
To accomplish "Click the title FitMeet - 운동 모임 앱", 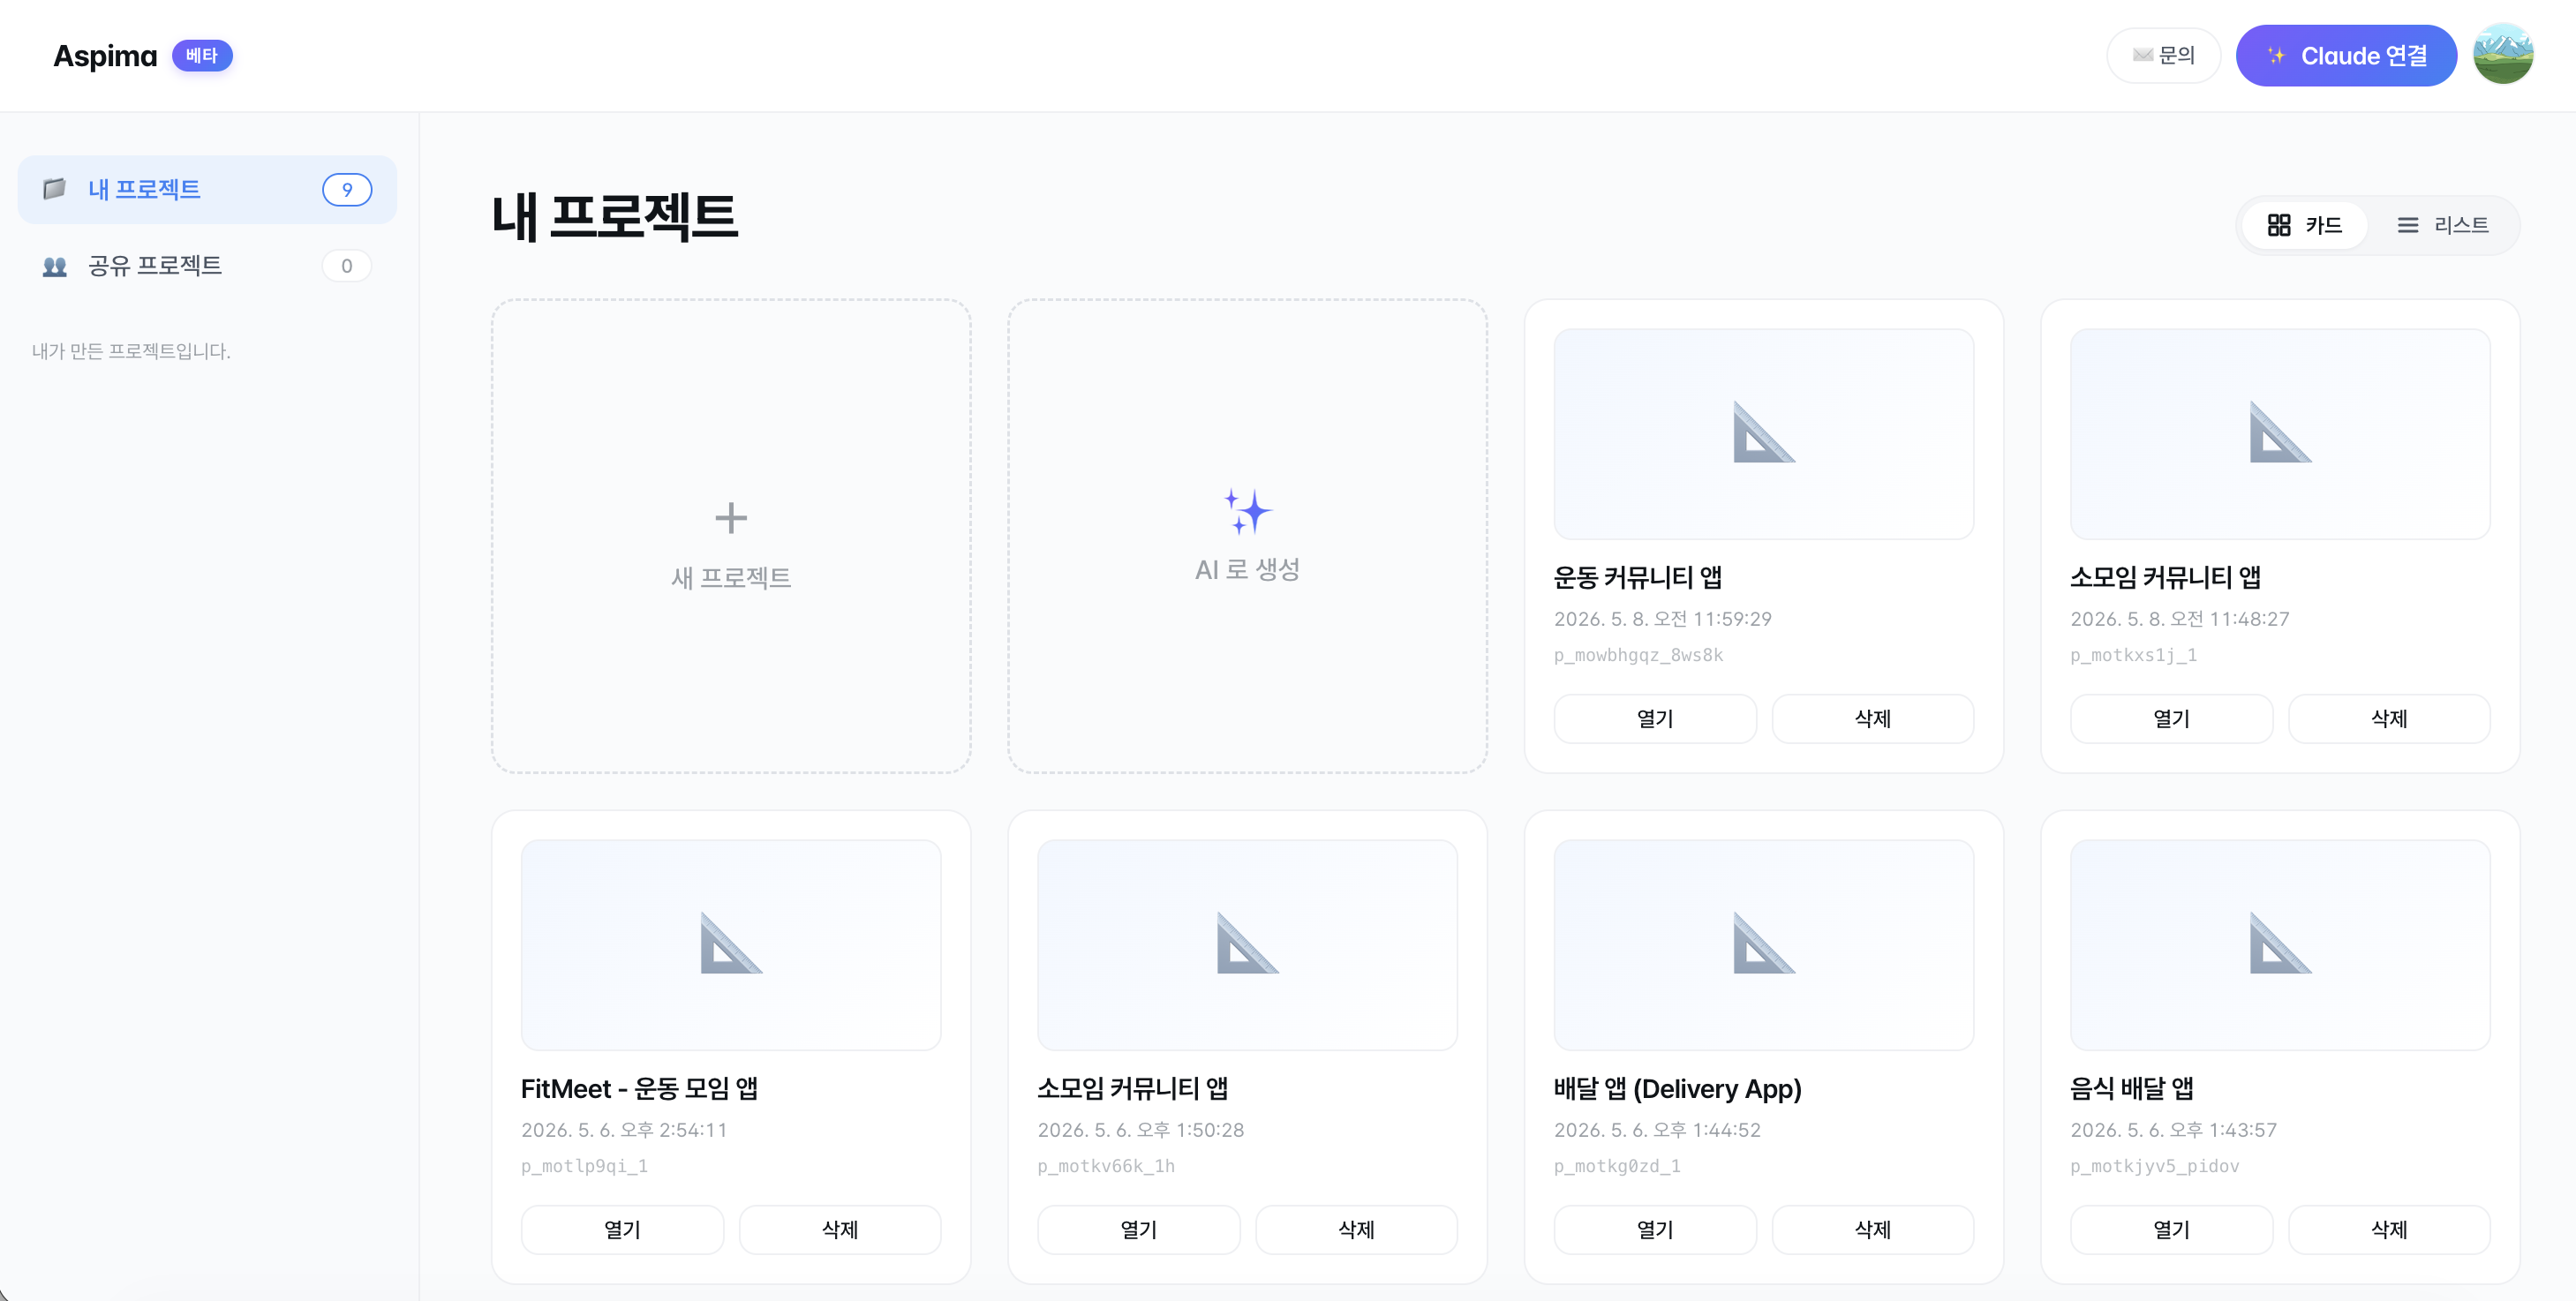I will pos(639,1089).
